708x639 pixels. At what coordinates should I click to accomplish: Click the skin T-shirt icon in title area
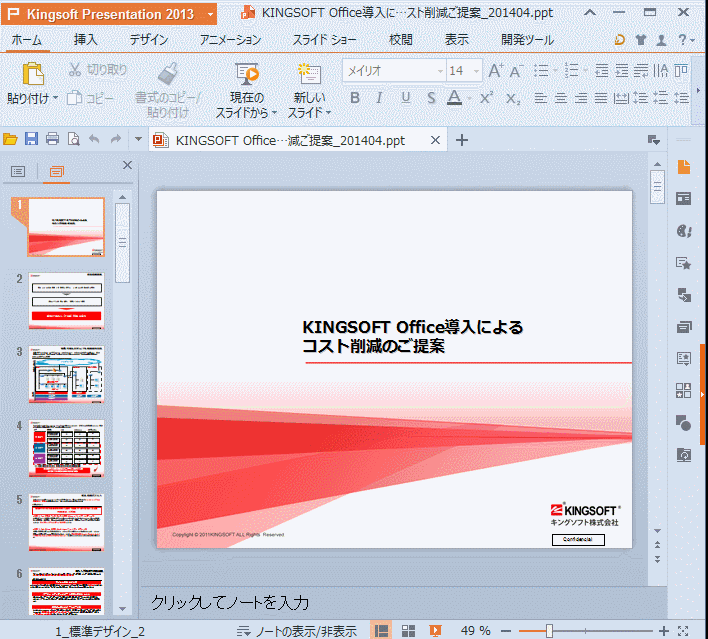tap(641, 40)
